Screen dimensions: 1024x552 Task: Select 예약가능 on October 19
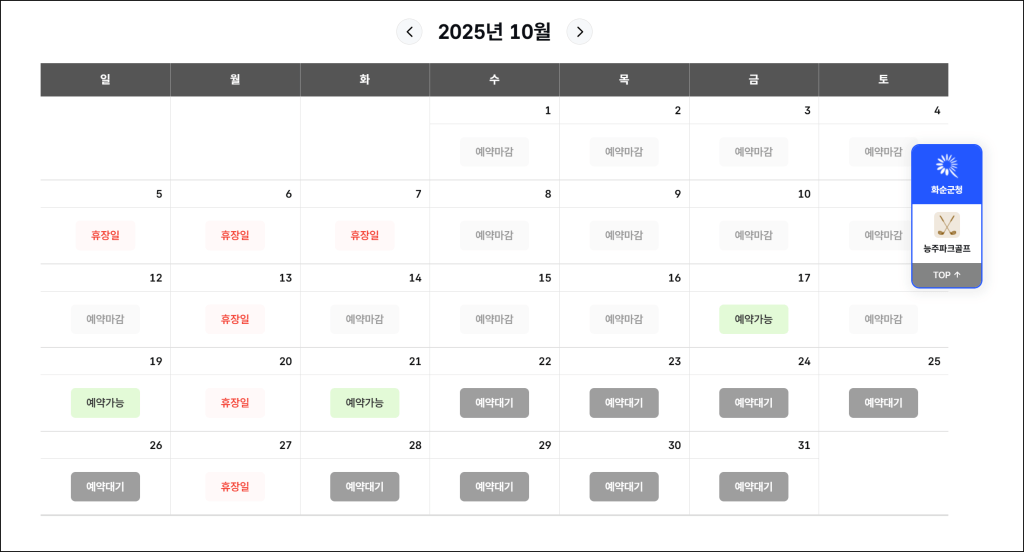click(105, 403)
